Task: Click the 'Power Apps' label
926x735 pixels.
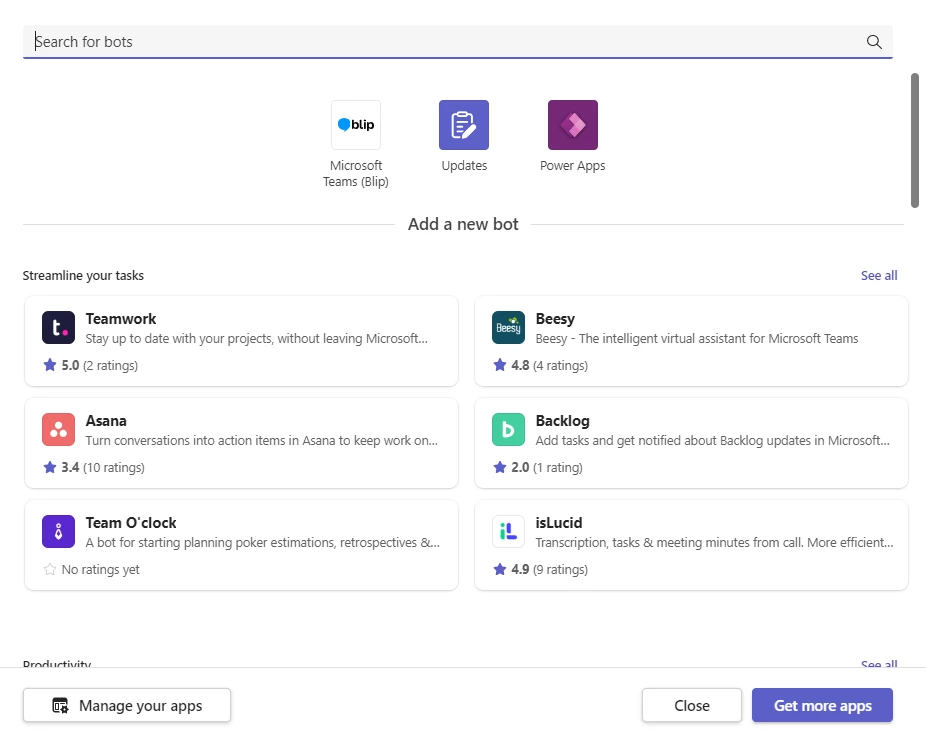Action: [572, 166]
